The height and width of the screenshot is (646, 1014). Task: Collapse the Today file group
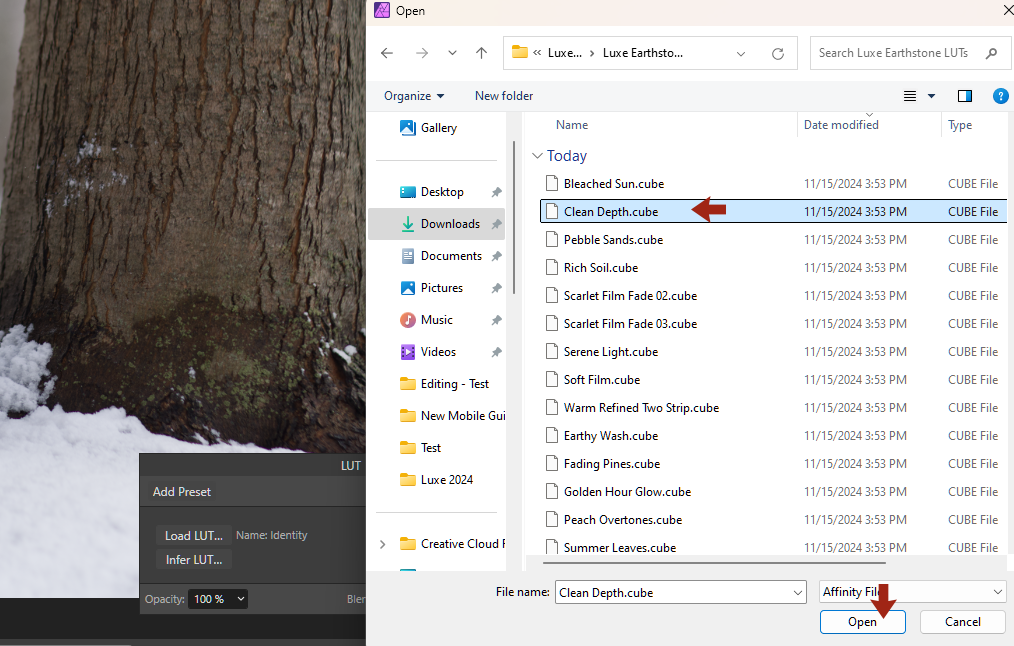point(538,156)
